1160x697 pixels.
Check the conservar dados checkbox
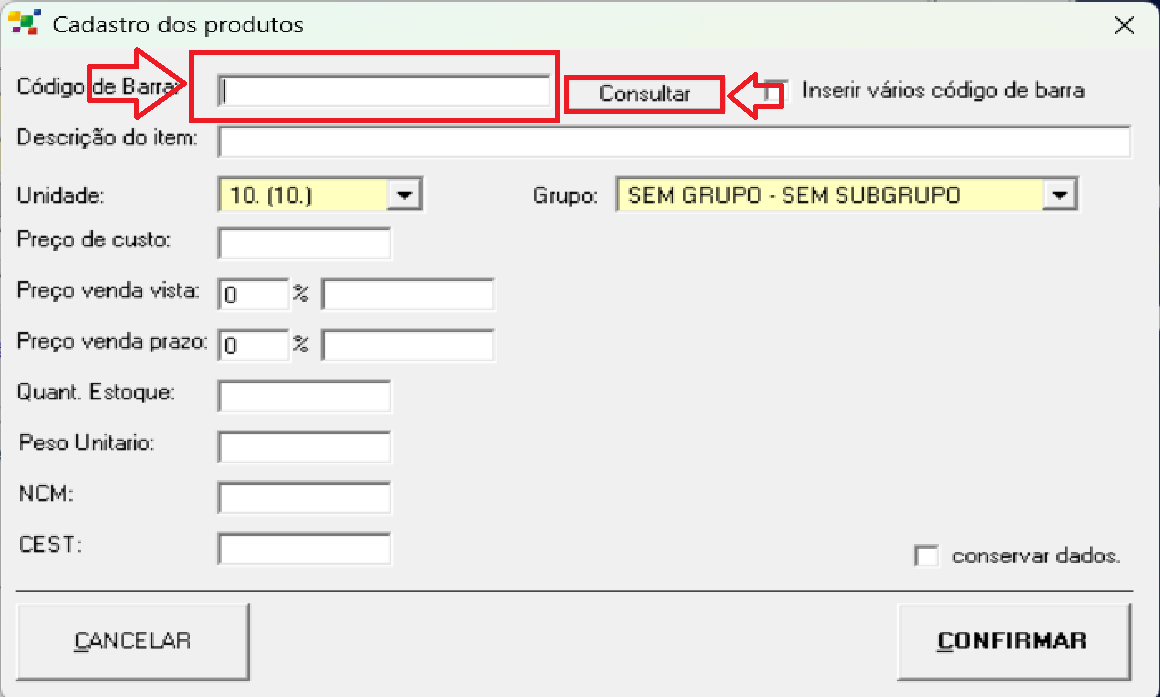(927, 556)
